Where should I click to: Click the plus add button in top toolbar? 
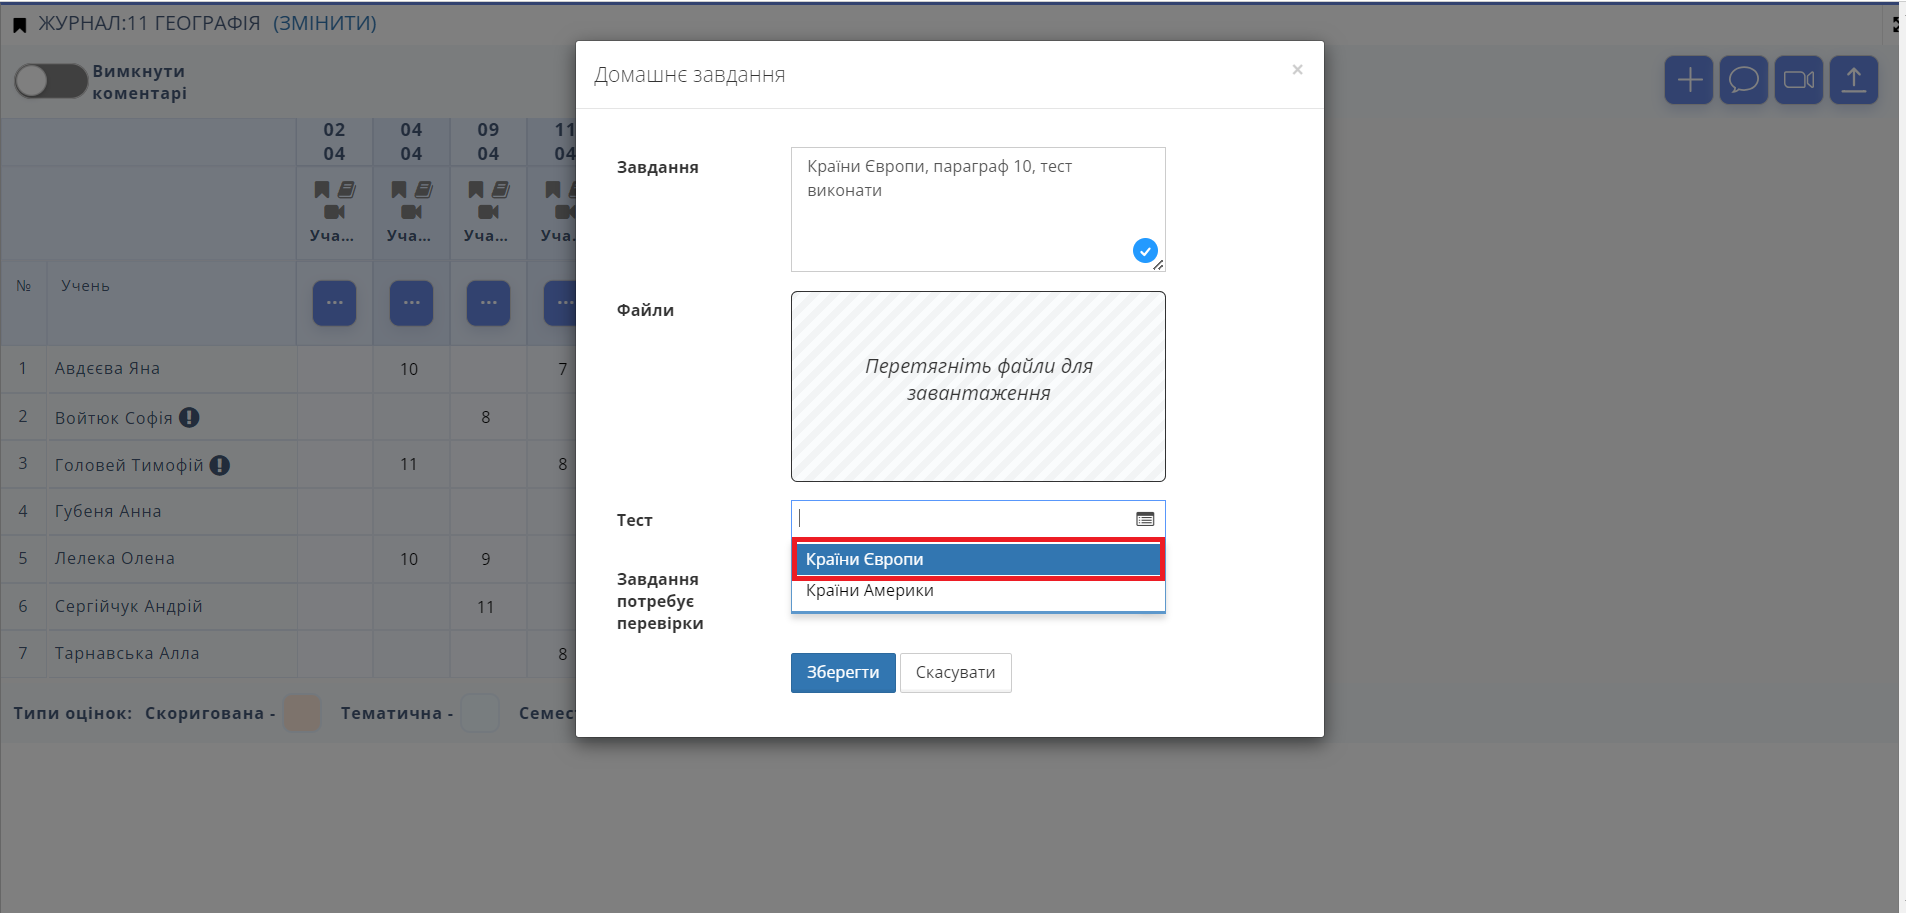click(1689, 80)
